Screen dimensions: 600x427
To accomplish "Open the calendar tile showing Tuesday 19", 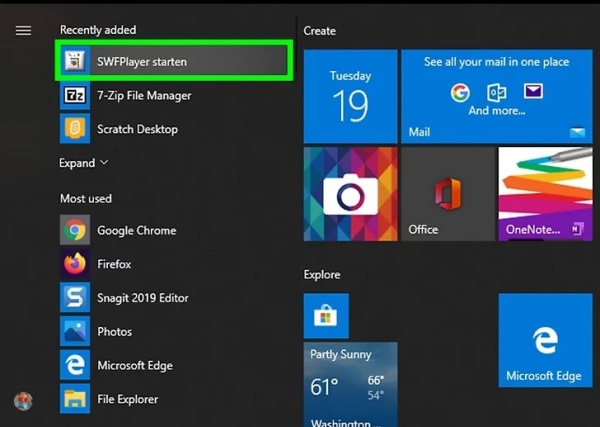I will pos(348,96).
